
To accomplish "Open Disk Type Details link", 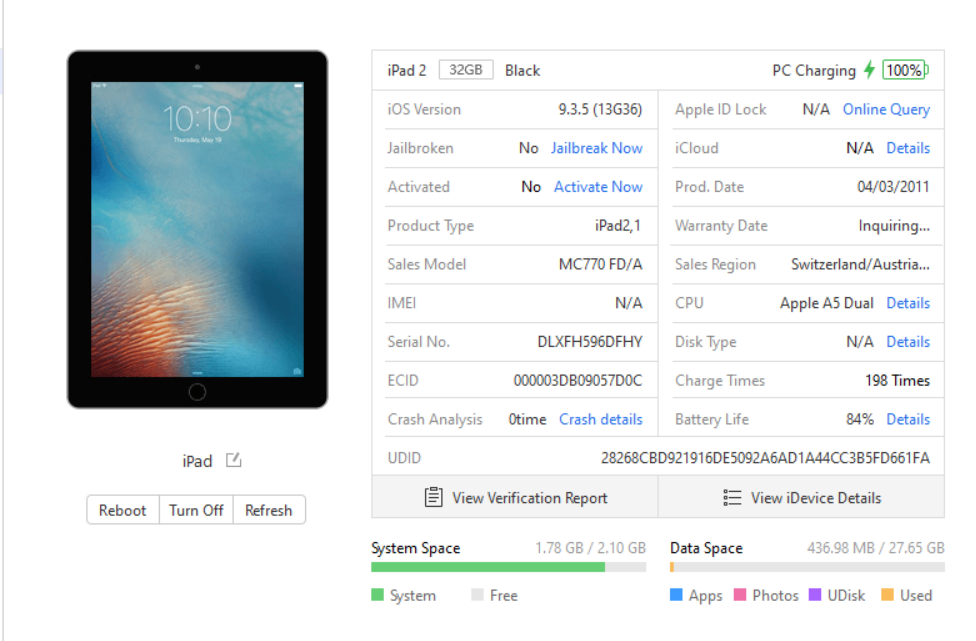I will click(x=908, y=342).
